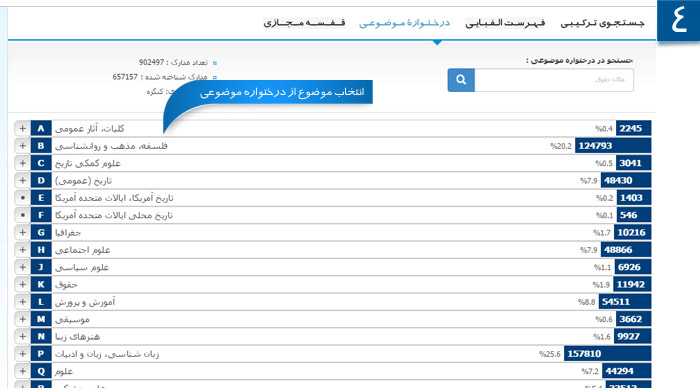Expand row D تاریخ (عمومی)

(22, 181)
